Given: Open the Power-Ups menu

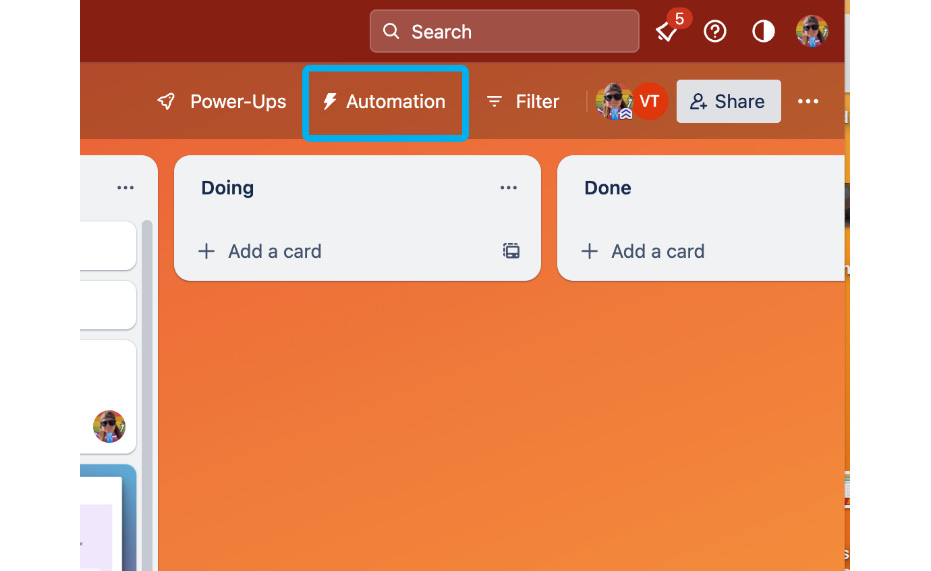Looking at the screenshot, I should click(x=221, y=101).
